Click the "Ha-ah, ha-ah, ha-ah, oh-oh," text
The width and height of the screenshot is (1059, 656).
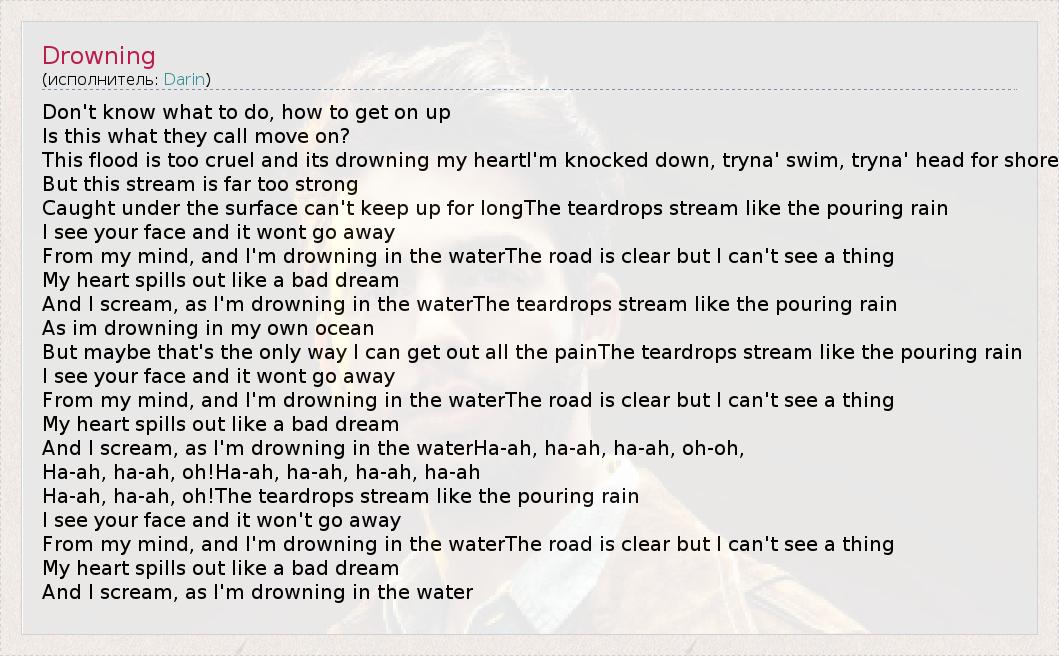pos(609,448)
